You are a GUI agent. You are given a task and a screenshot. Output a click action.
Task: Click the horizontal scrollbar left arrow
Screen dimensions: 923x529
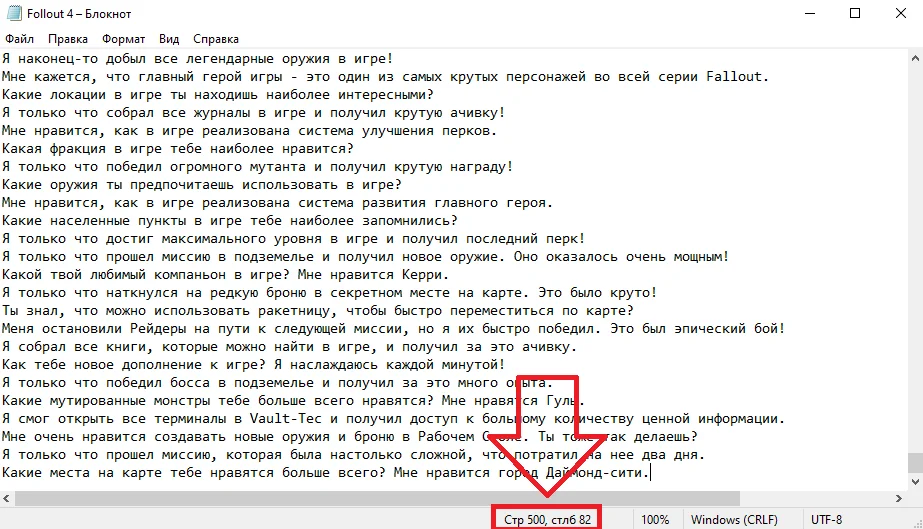click(6, 498)
